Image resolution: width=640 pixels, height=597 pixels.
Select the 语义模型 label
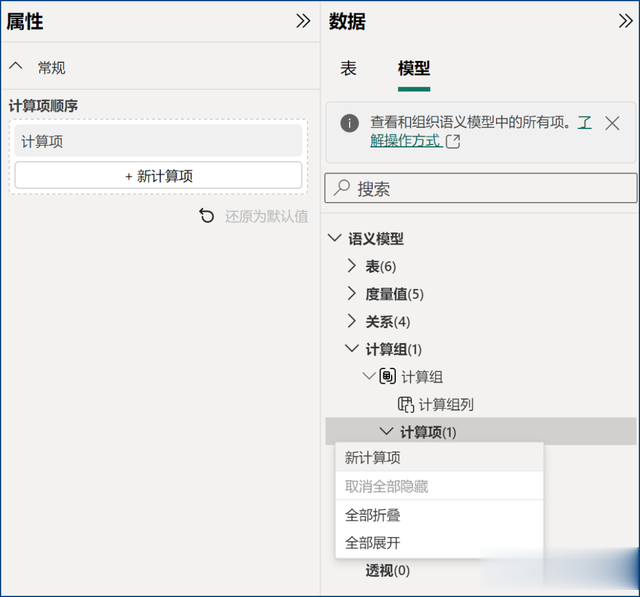tap(376, 239)
